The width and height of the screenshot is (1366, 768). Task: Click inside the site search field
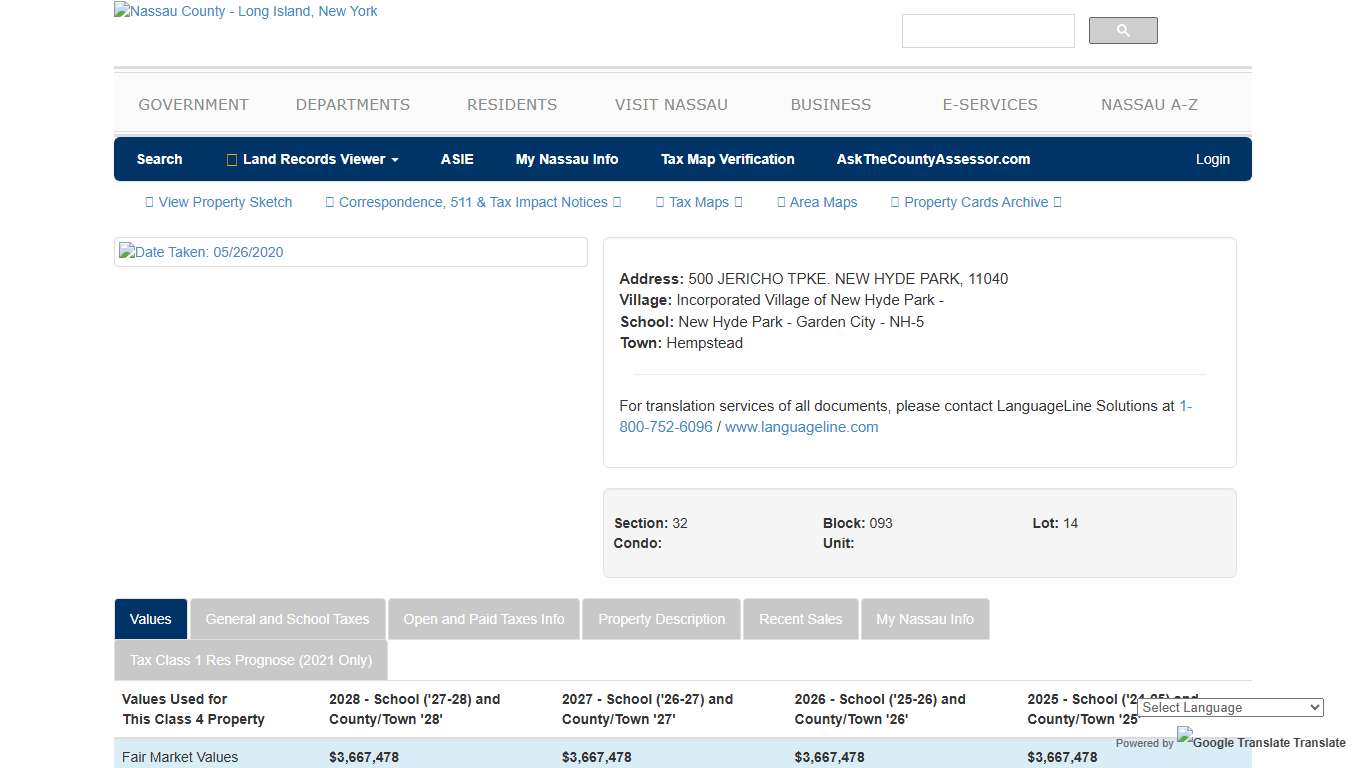pyautogui.click(x=987, y=30)
